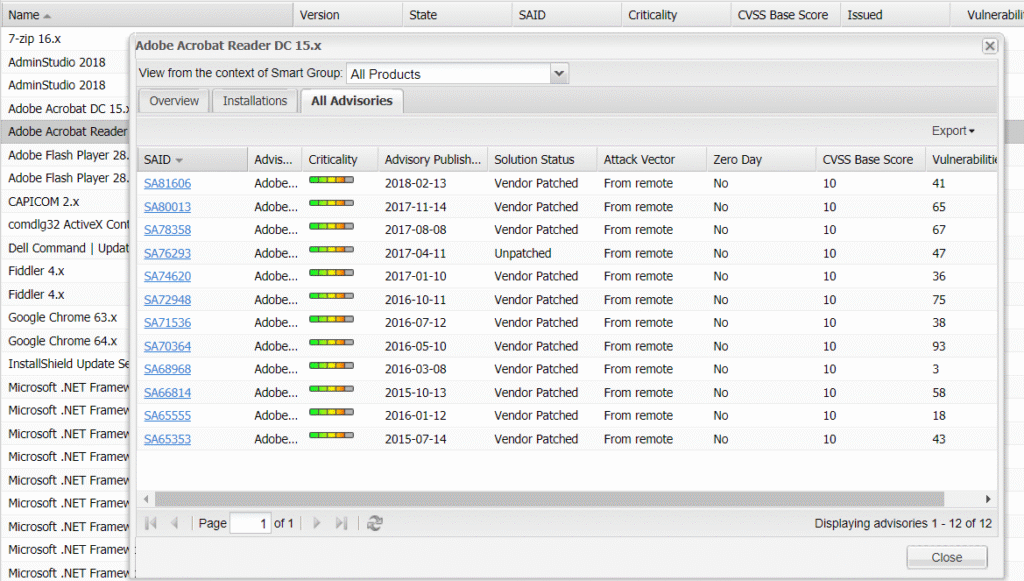1024x581 pixels.
Task: Open advisory SA78358
Action: [168, 230]
